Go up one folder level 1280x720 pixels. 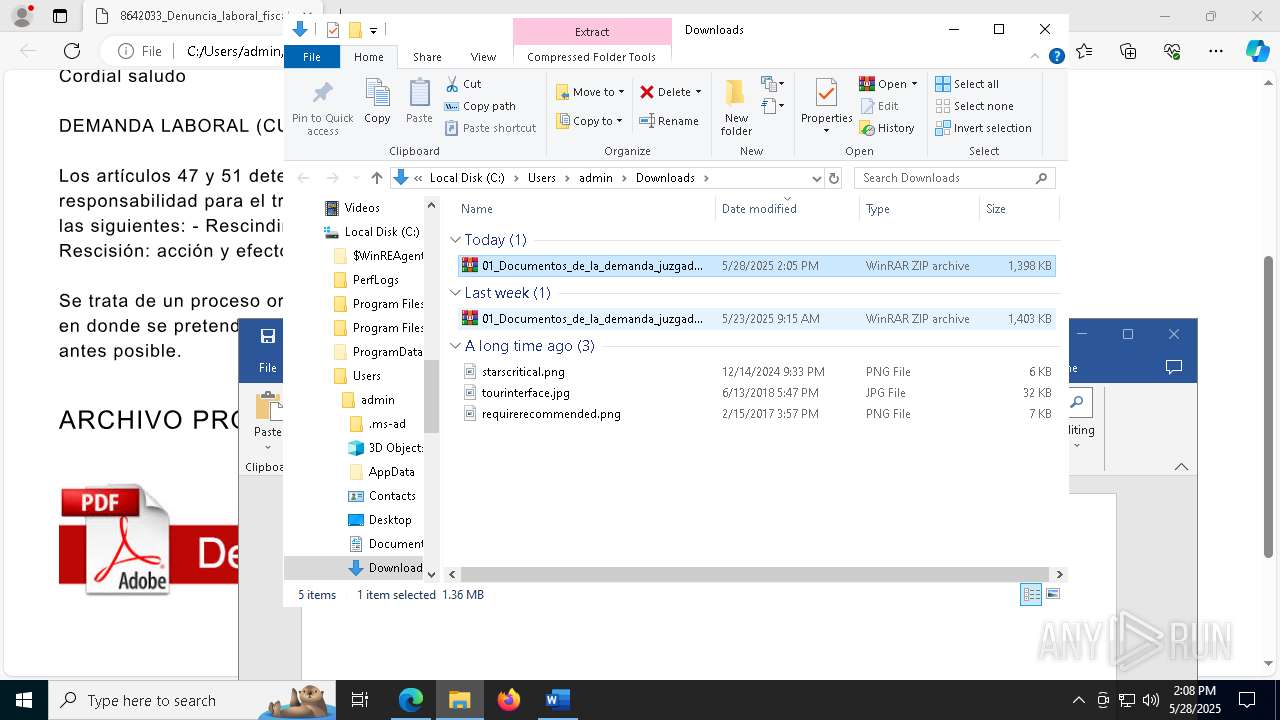click(x=376, y=178)
